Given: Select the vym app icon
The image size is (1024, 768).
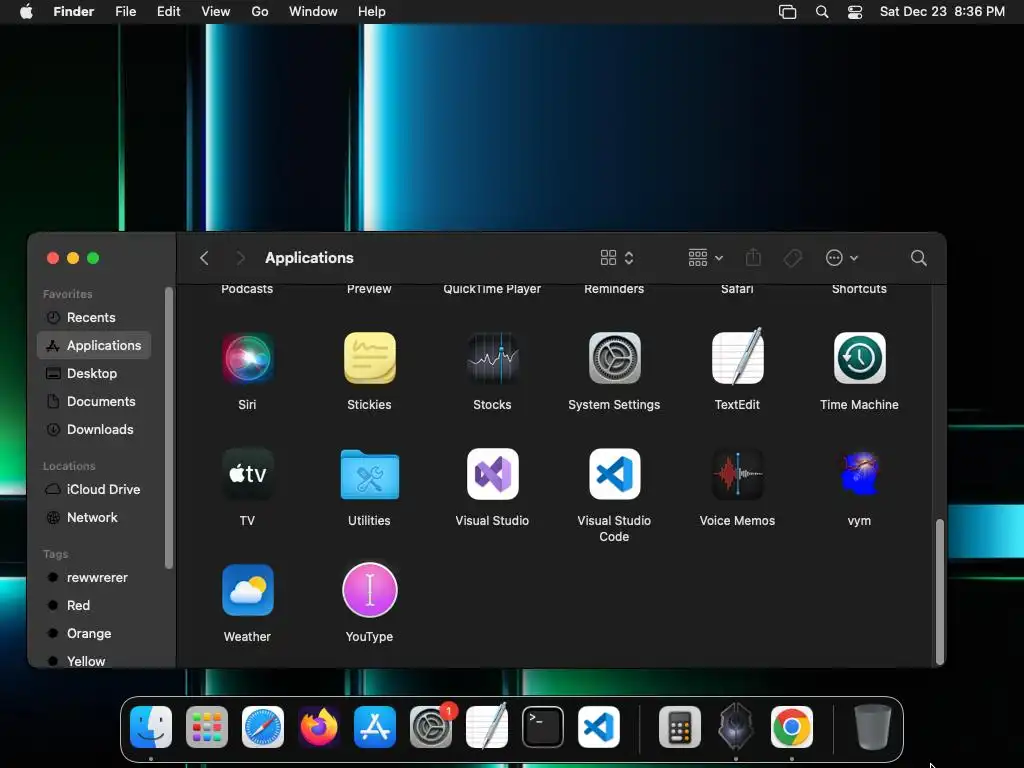Looking at the screenshot, I should coord(859,474).
